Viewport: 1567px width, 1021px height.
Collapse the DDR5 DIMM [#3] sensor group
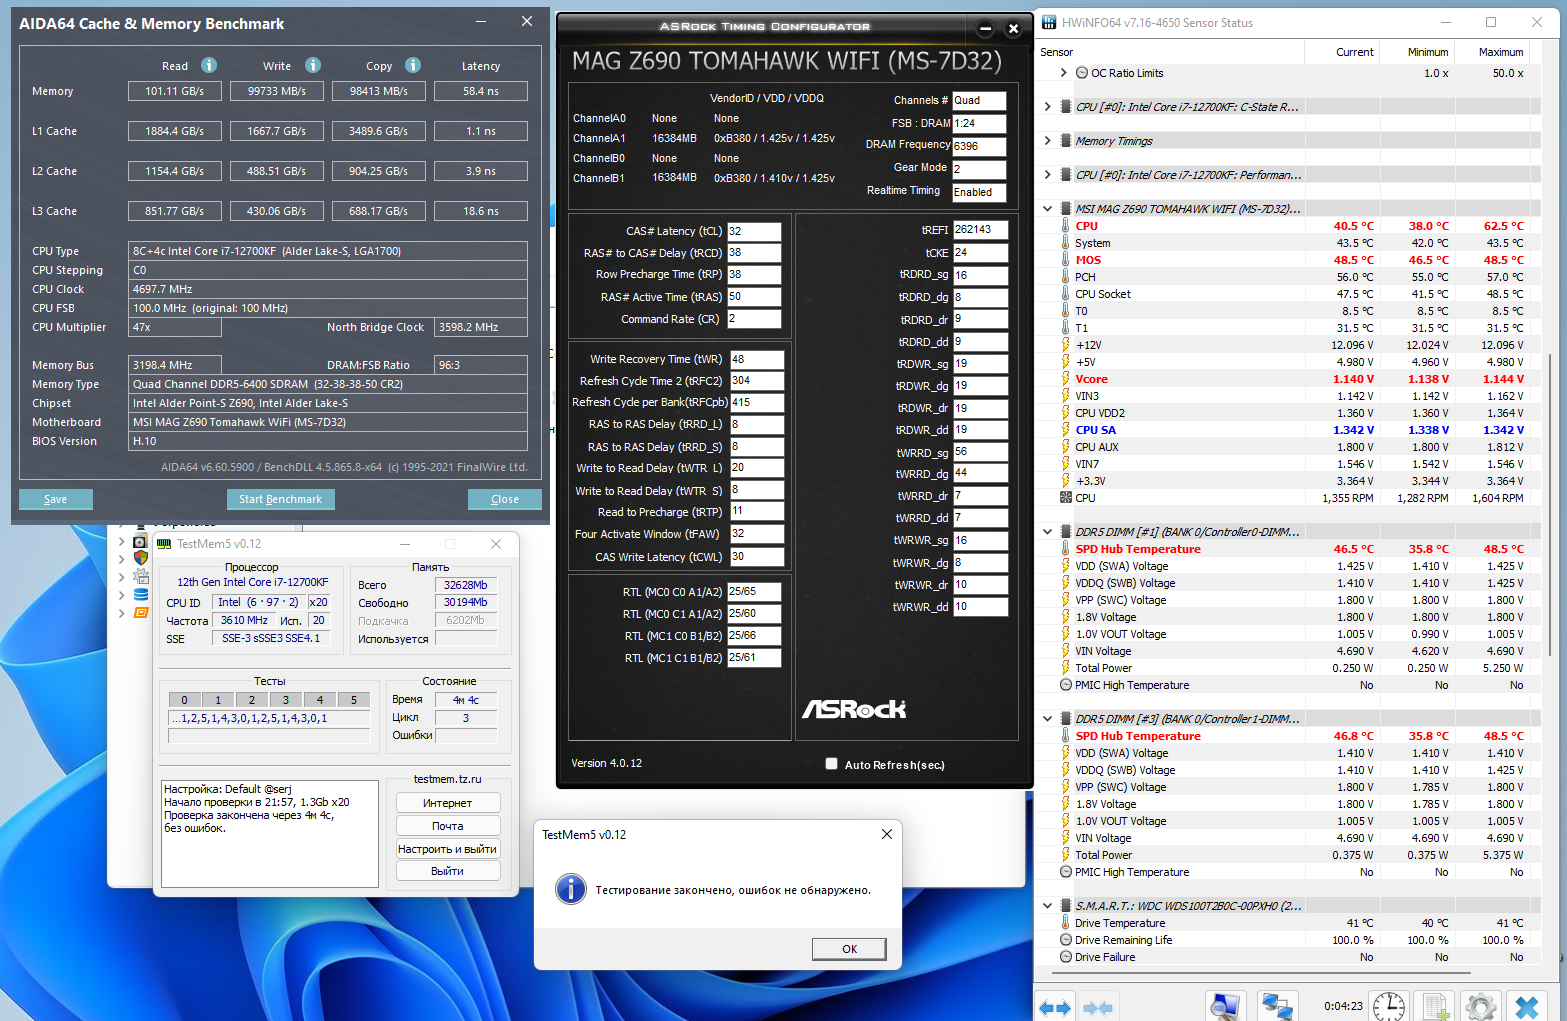click(x=1047, y=719)
